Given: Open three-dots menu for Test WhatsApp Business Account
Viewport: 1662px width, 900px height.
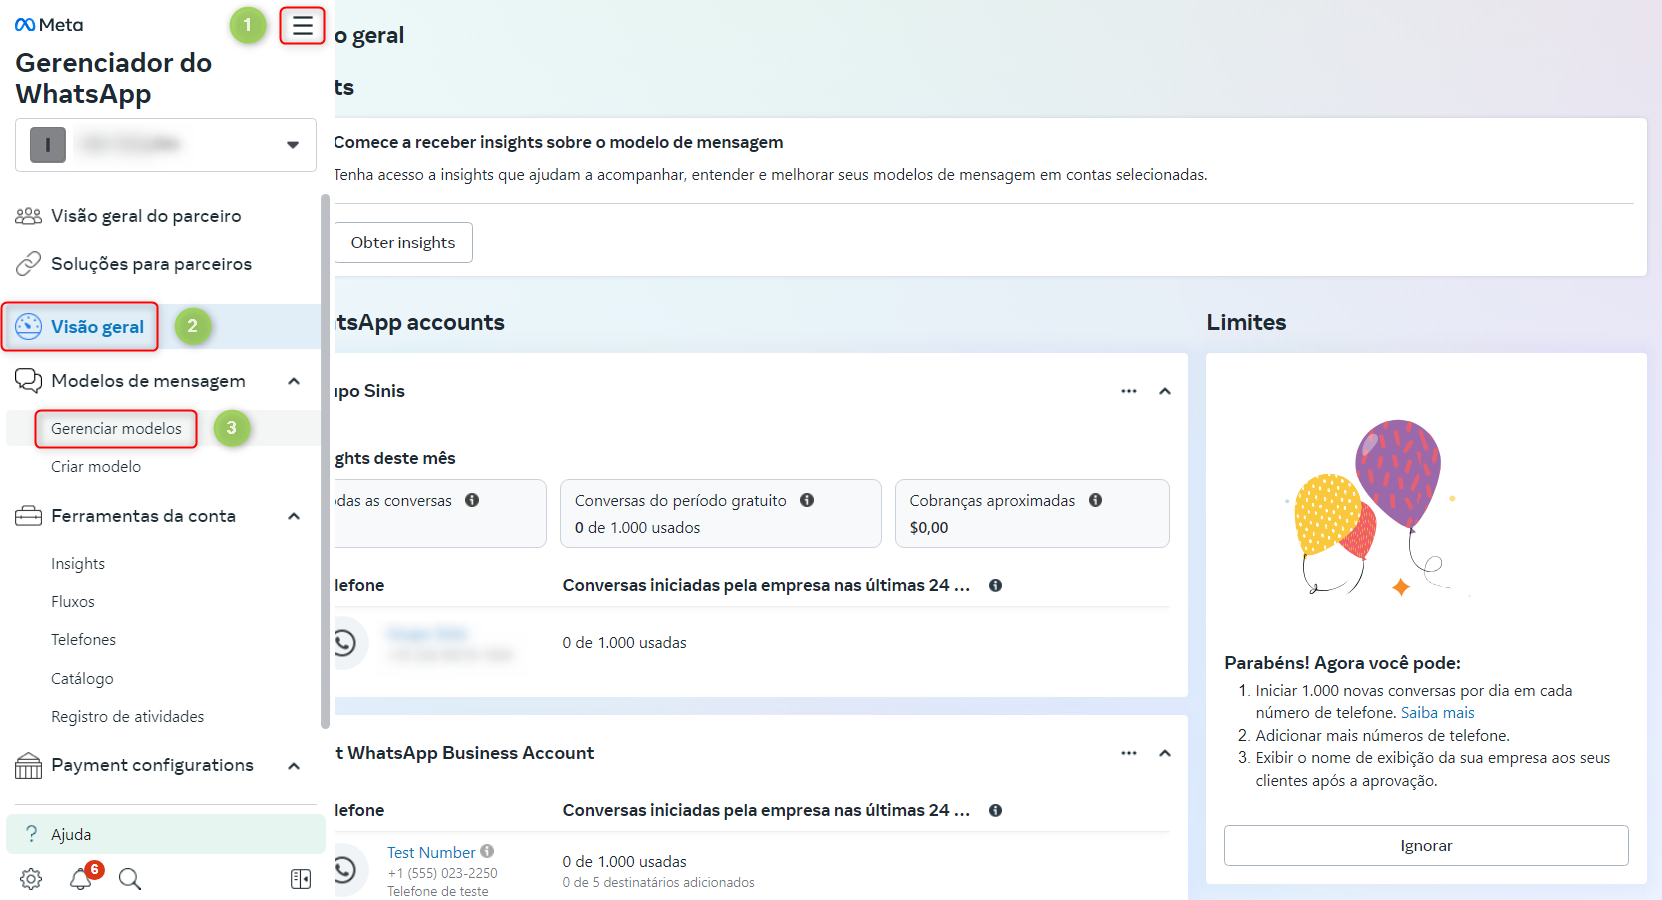Looking at the screenshot, I should pyautogui.click(x=1129, y=753).
